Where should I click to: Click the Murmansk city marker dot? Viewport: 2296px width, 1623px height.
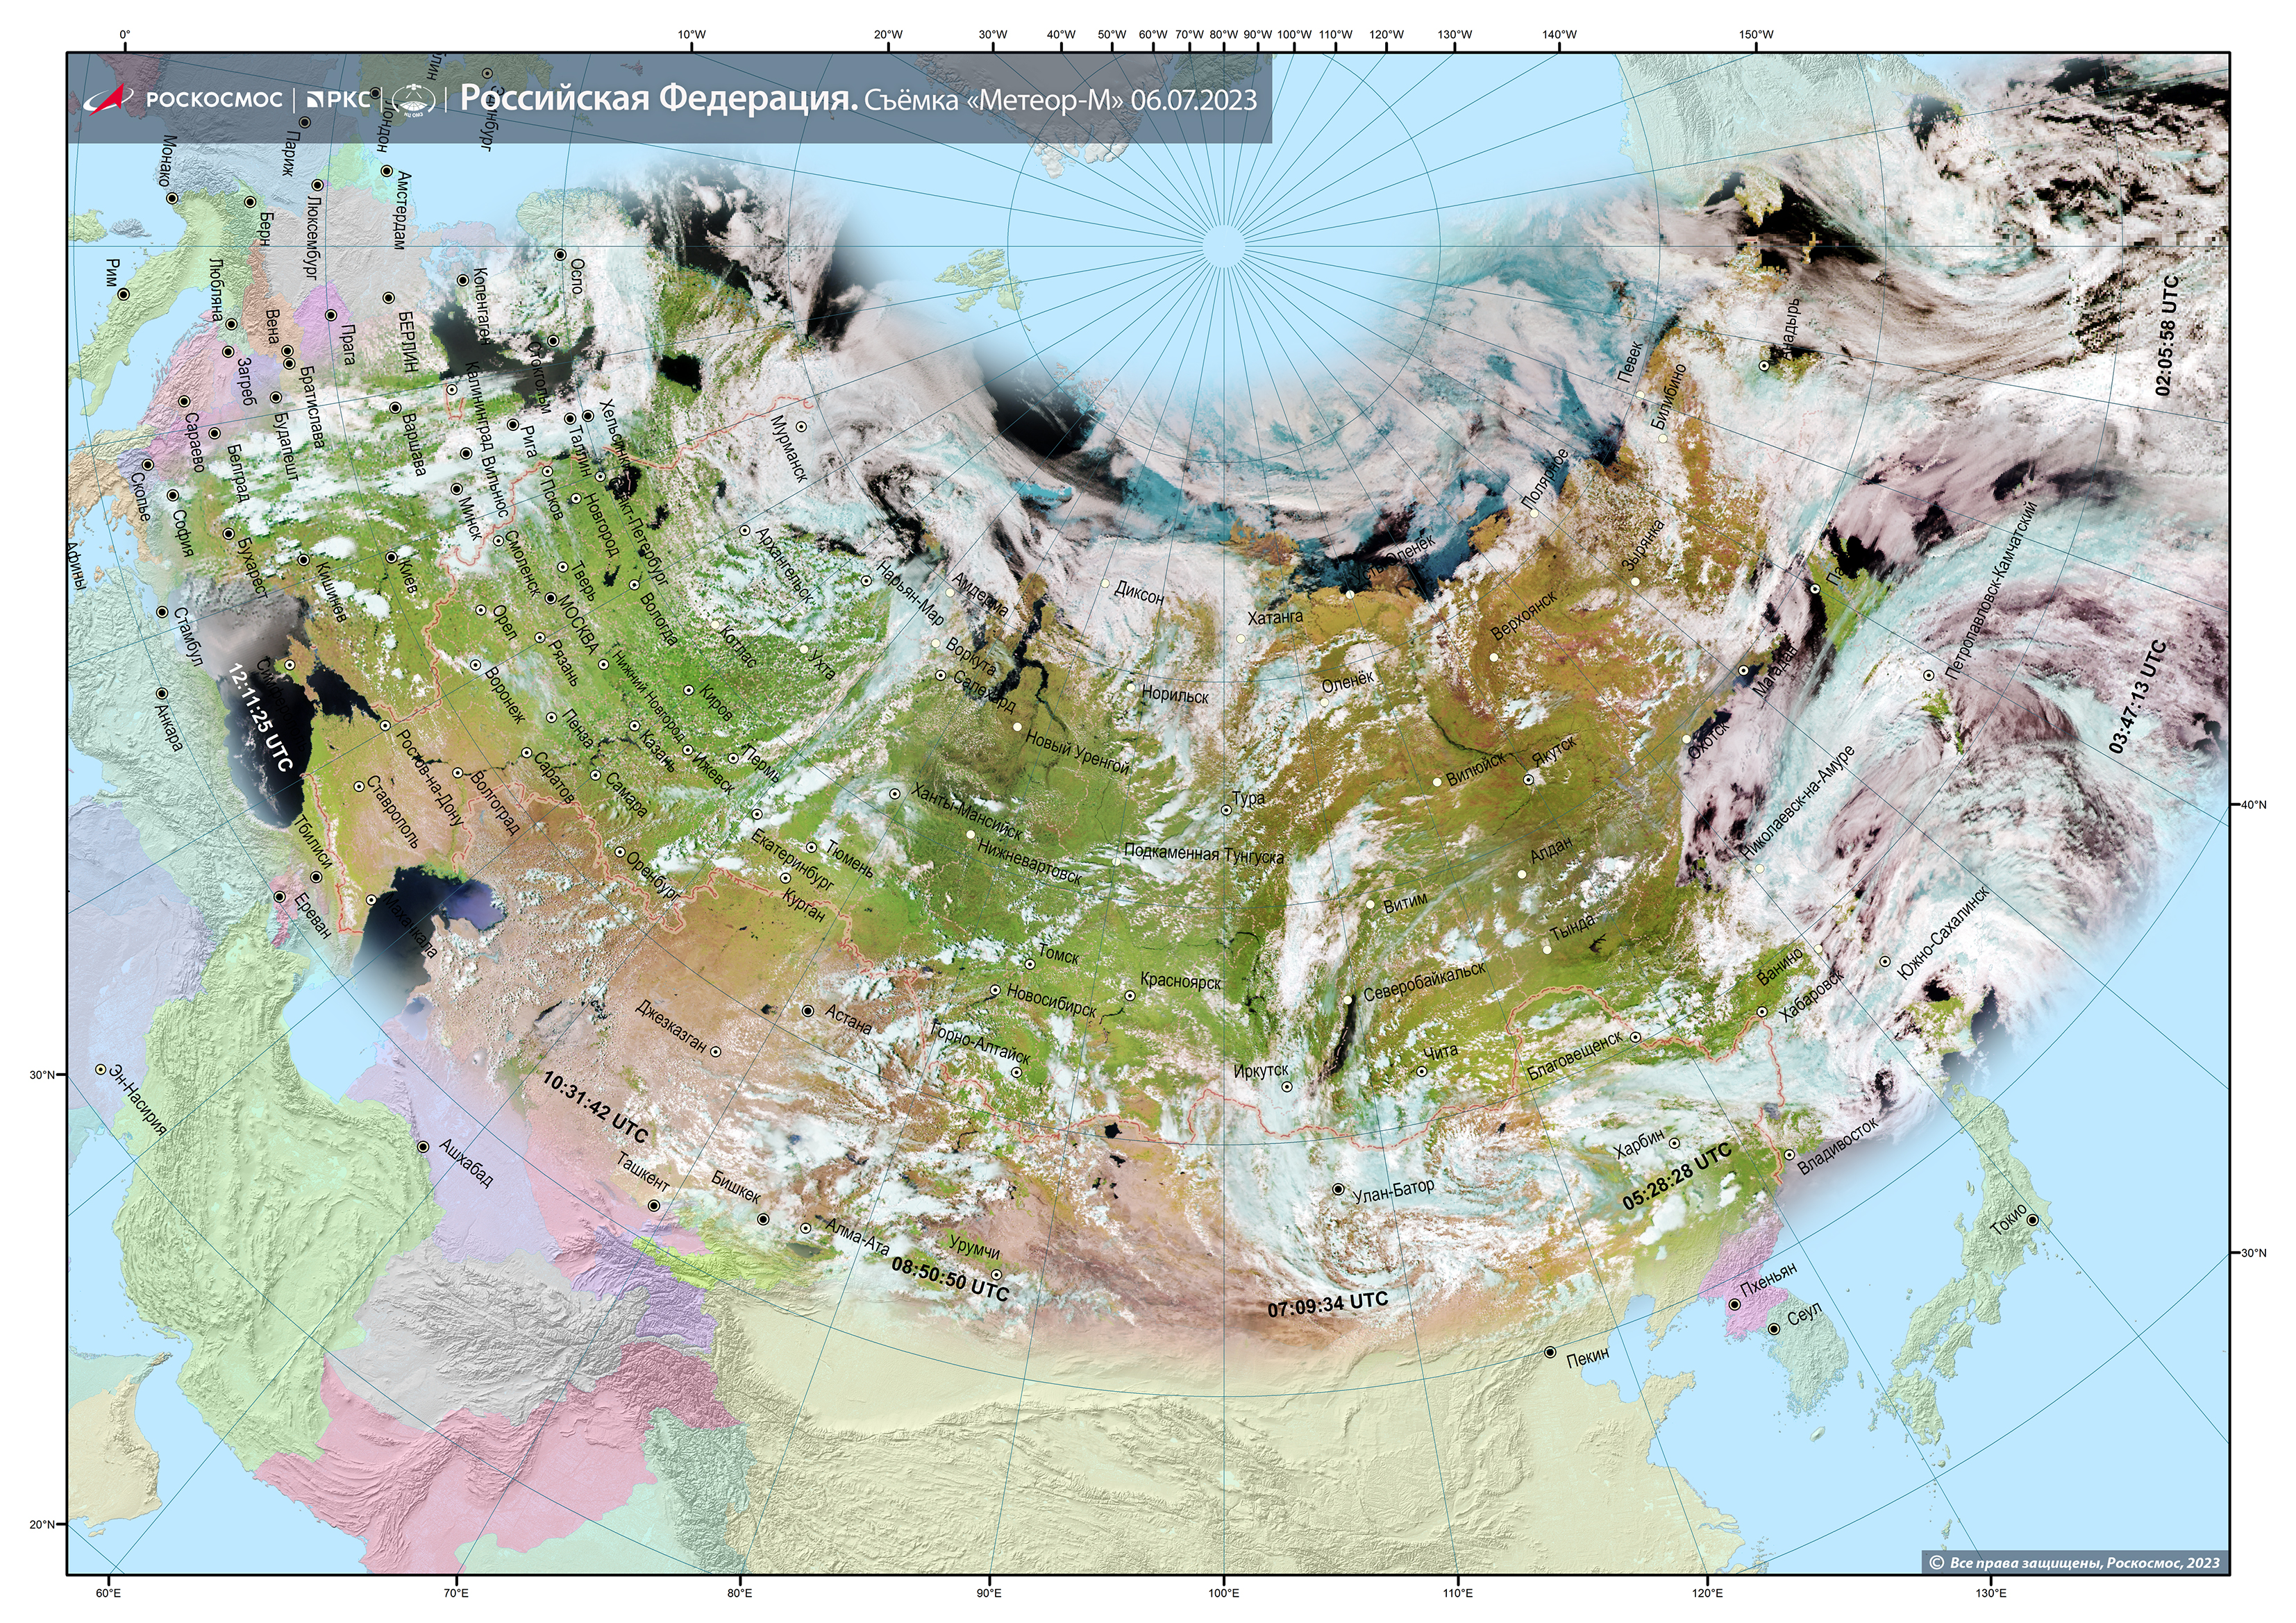801,427
